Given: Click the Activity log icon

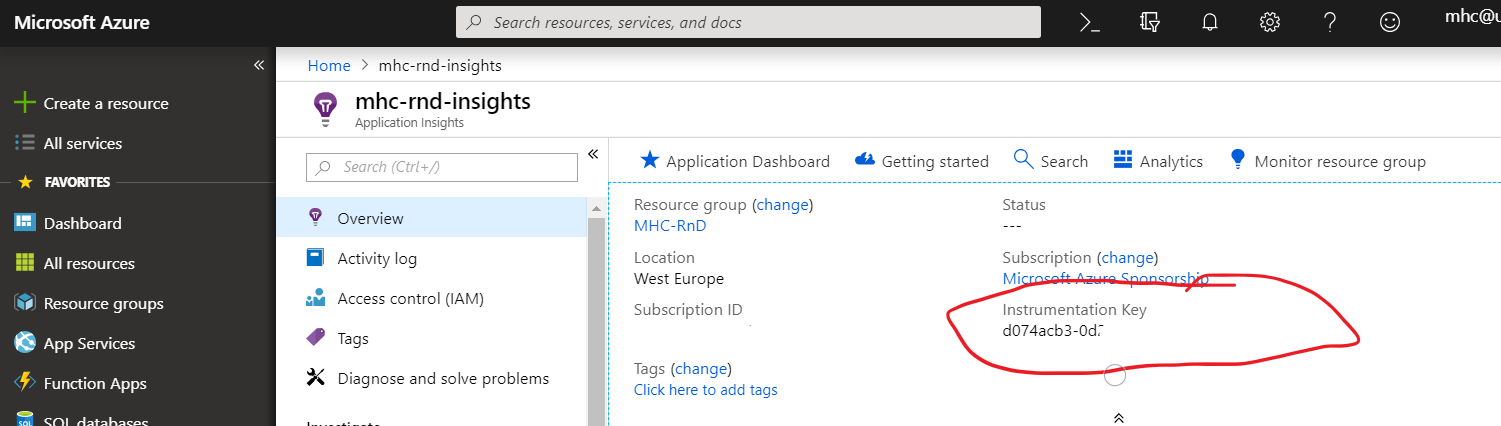Looking at the screenshot, I should [x=316, y=258].
